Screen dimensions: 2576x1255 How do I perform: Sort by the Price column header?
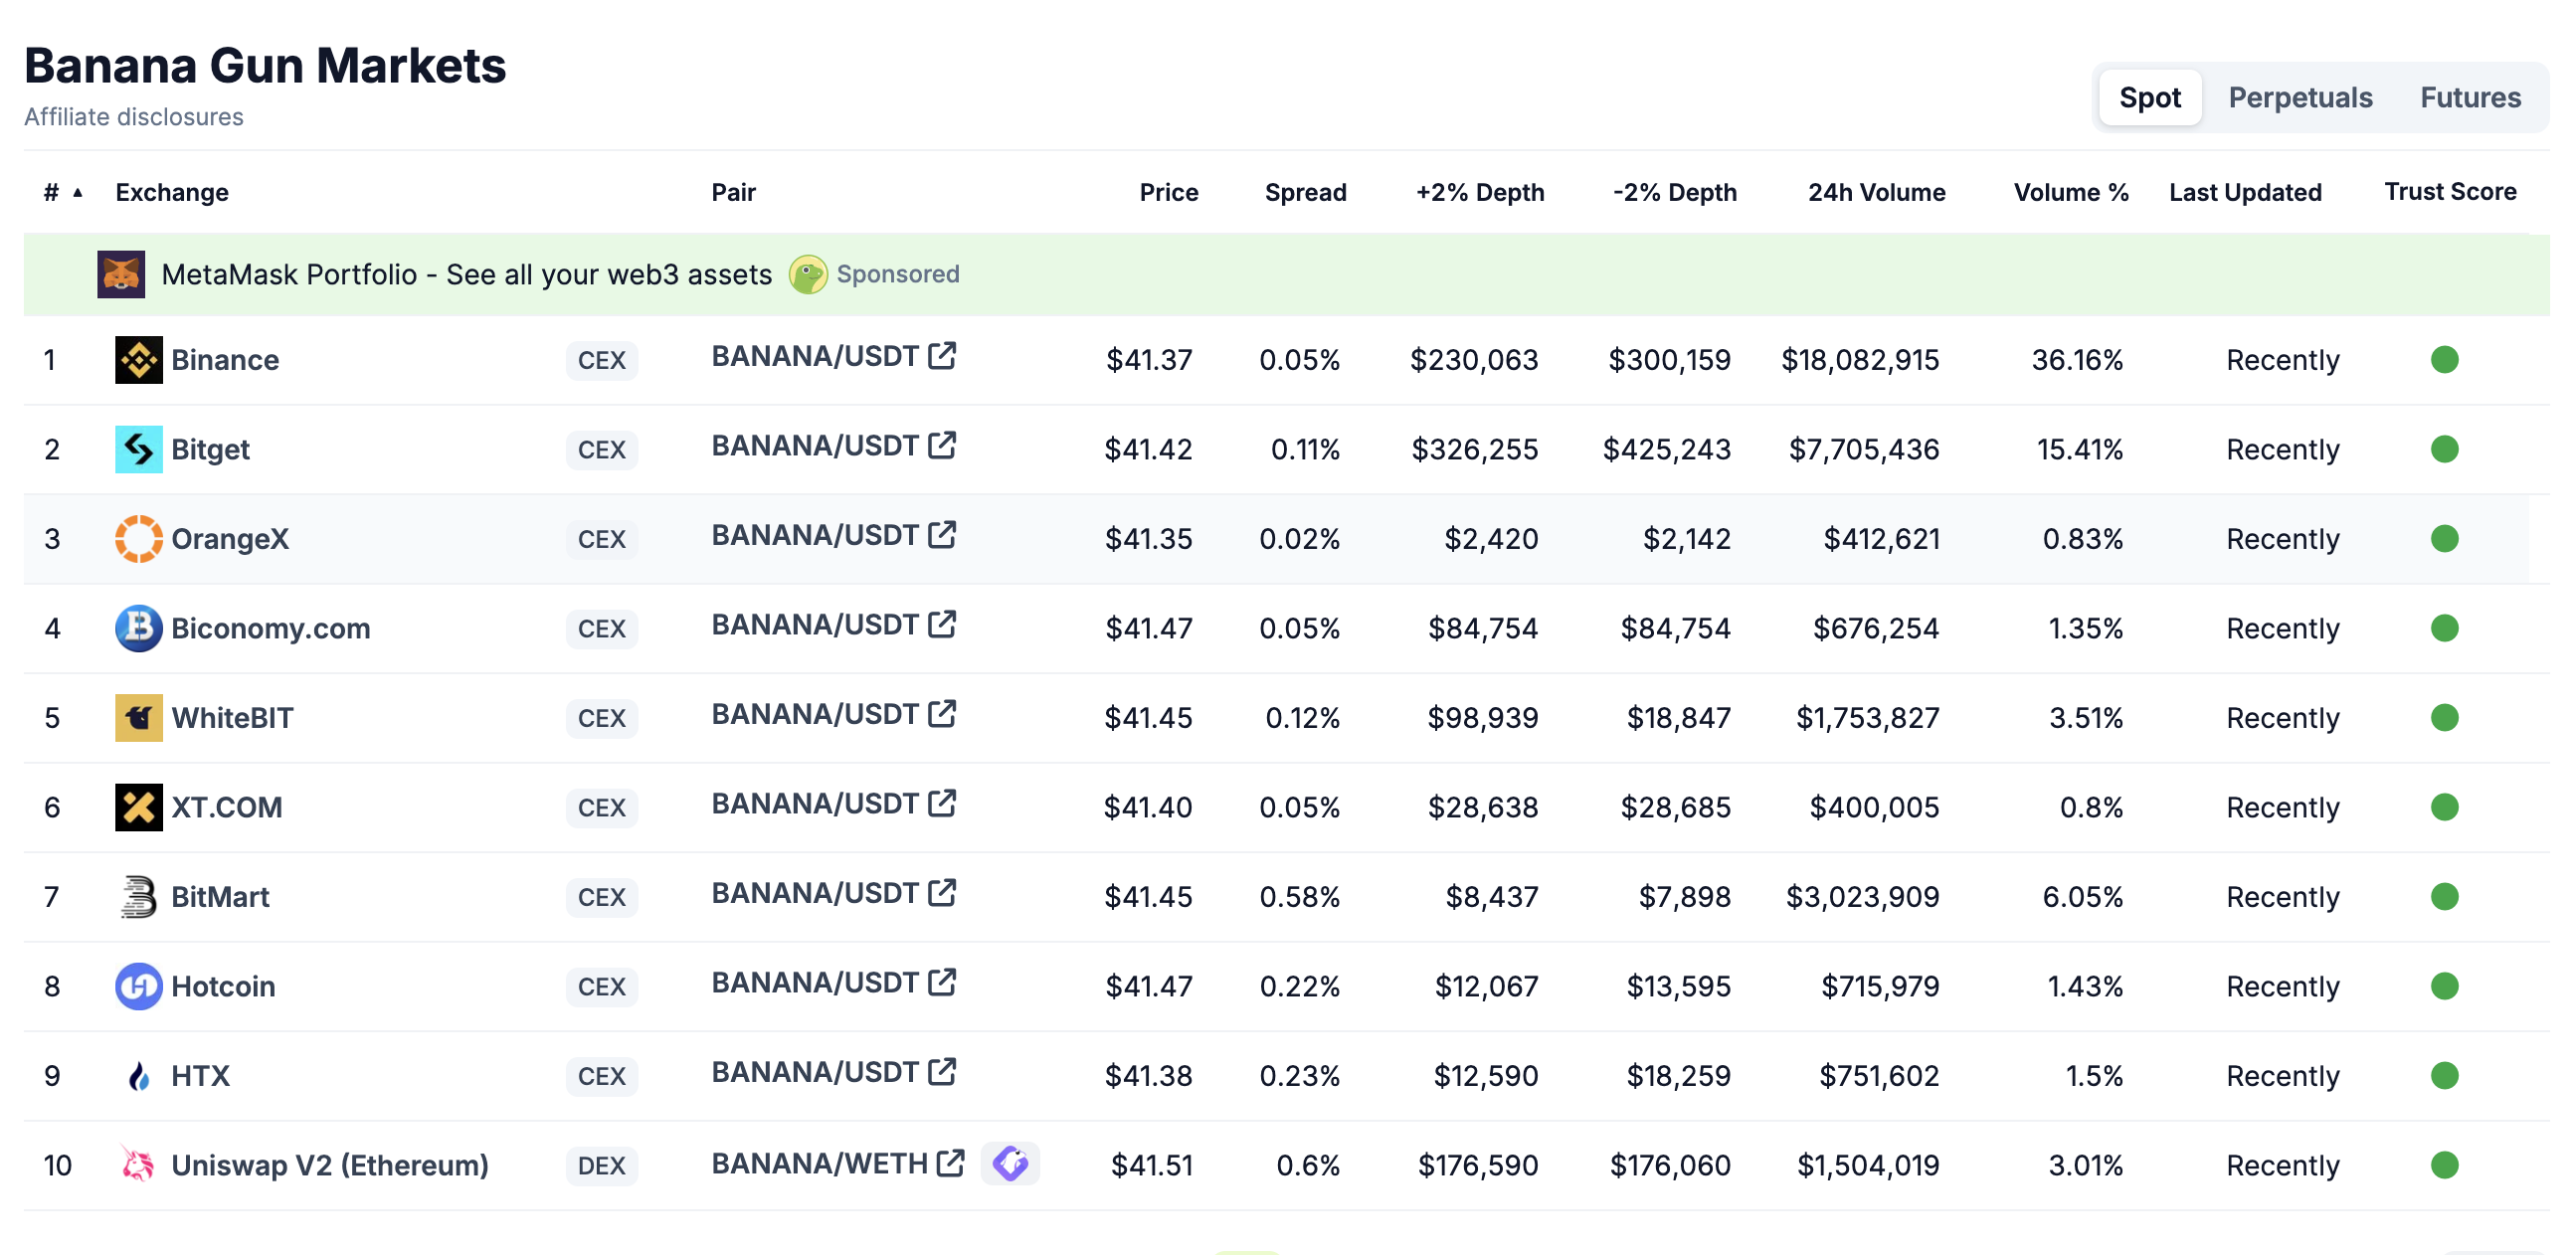coord(1168,192)
